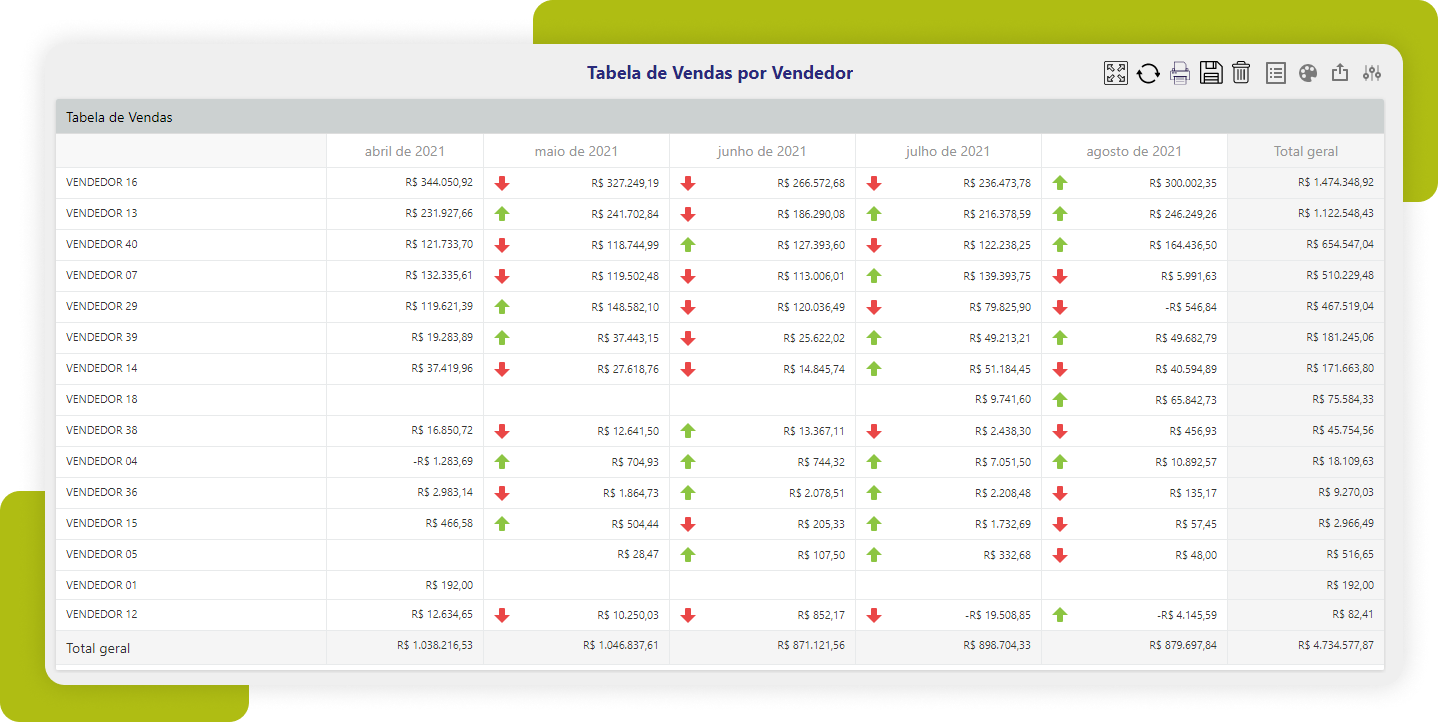Screen dimensions: 1438x722
Task: Print the sales table
Action: pos(1180,73)
